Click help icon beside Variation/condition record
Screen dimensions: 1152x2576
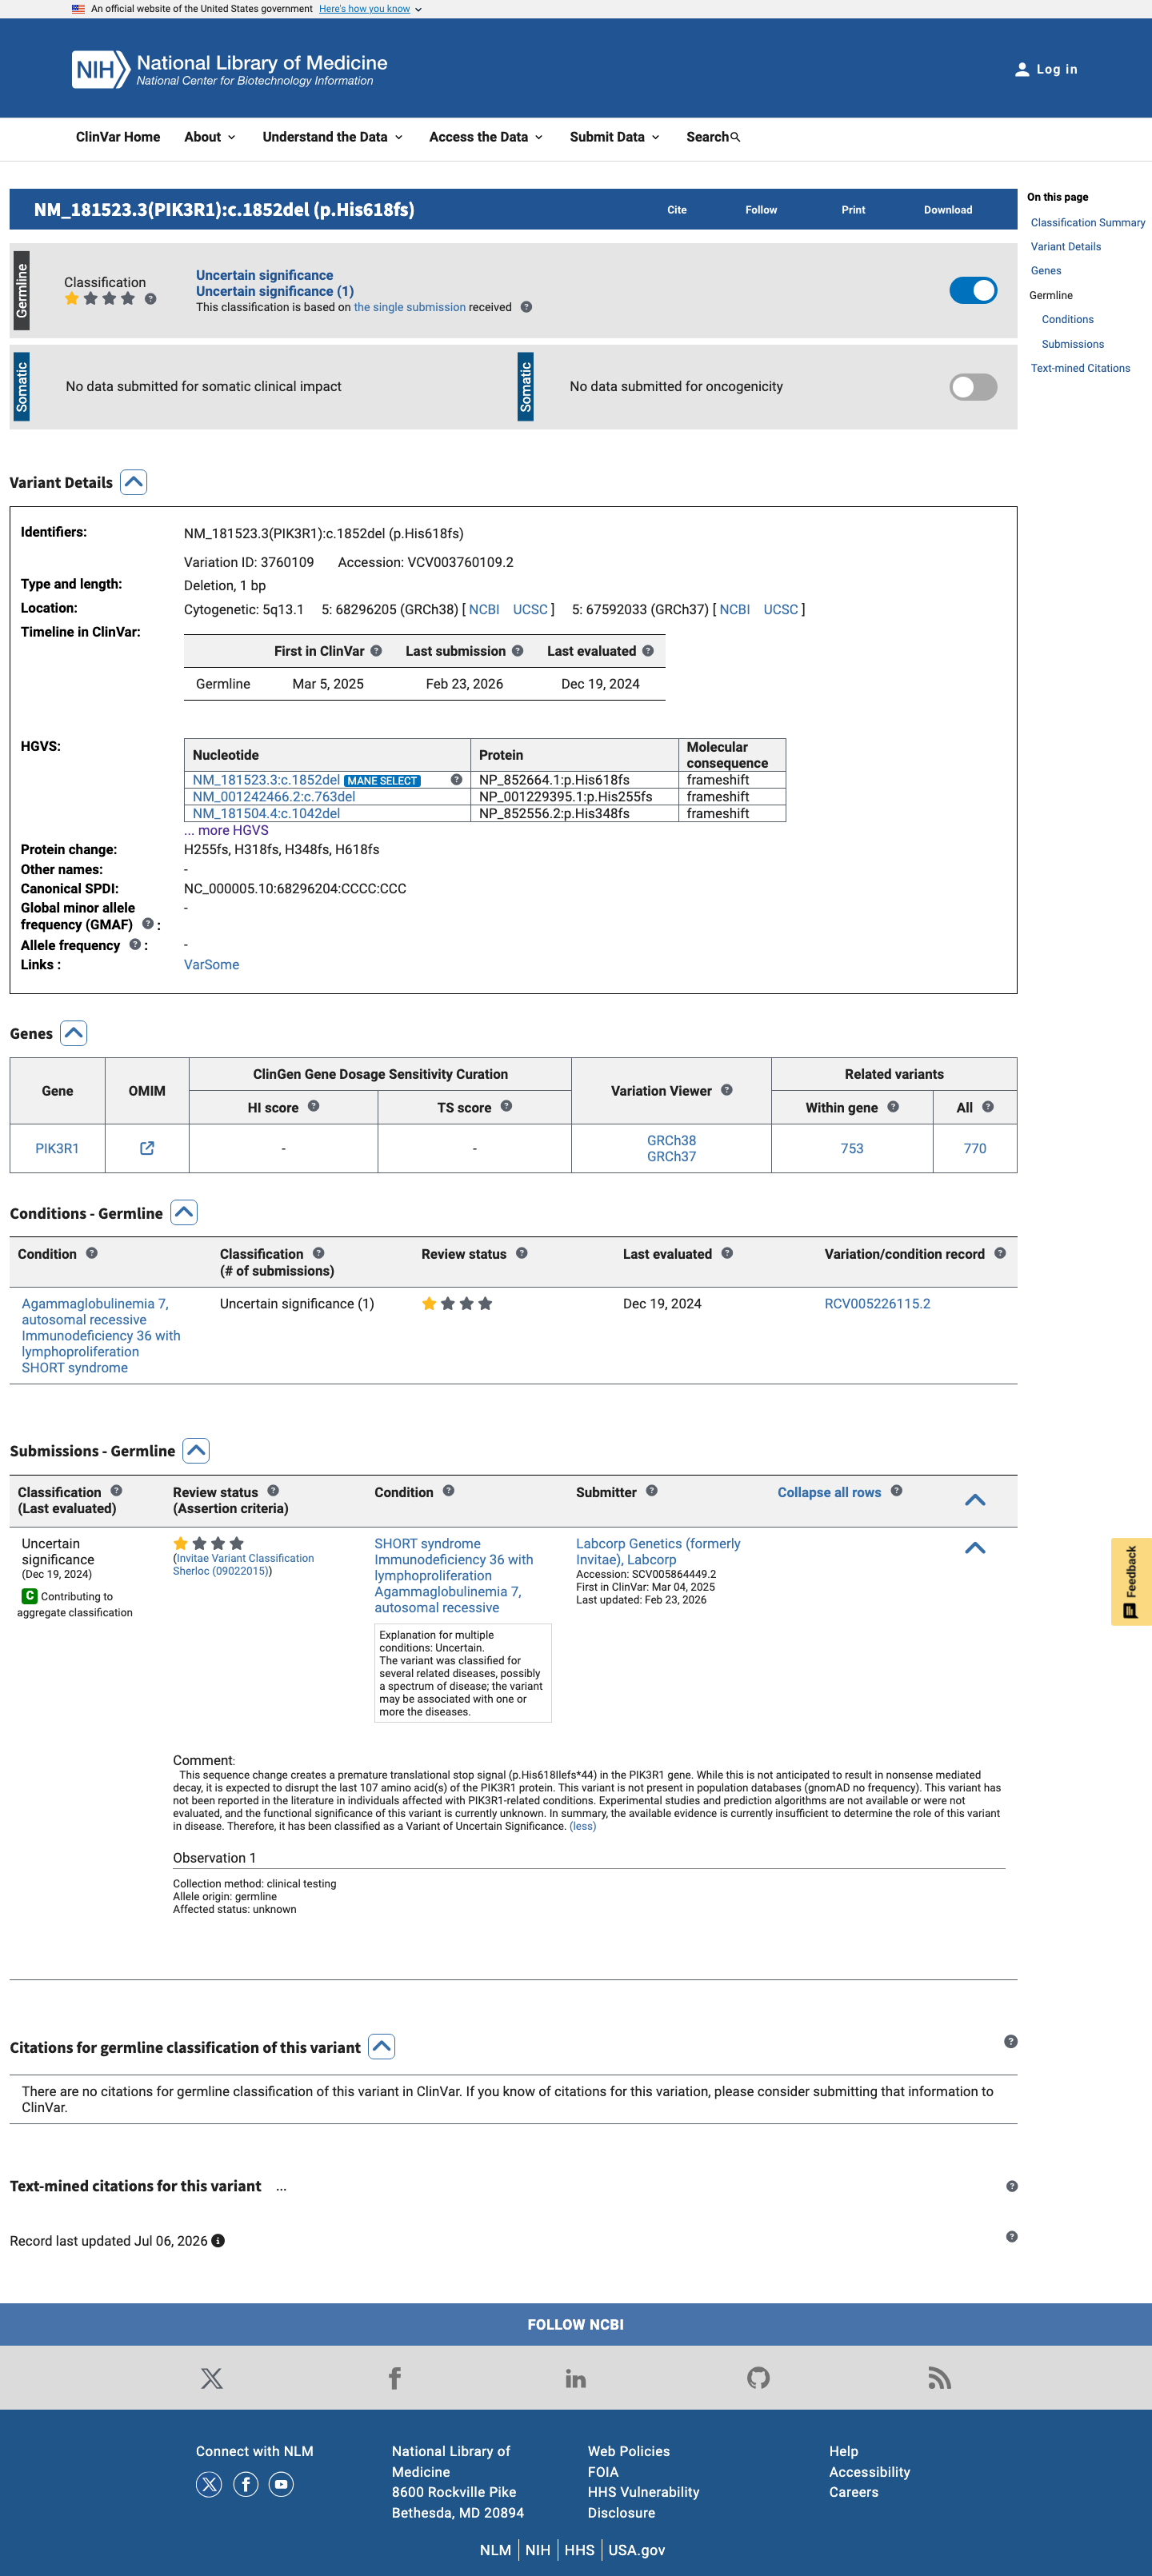pos(1000,1253)
